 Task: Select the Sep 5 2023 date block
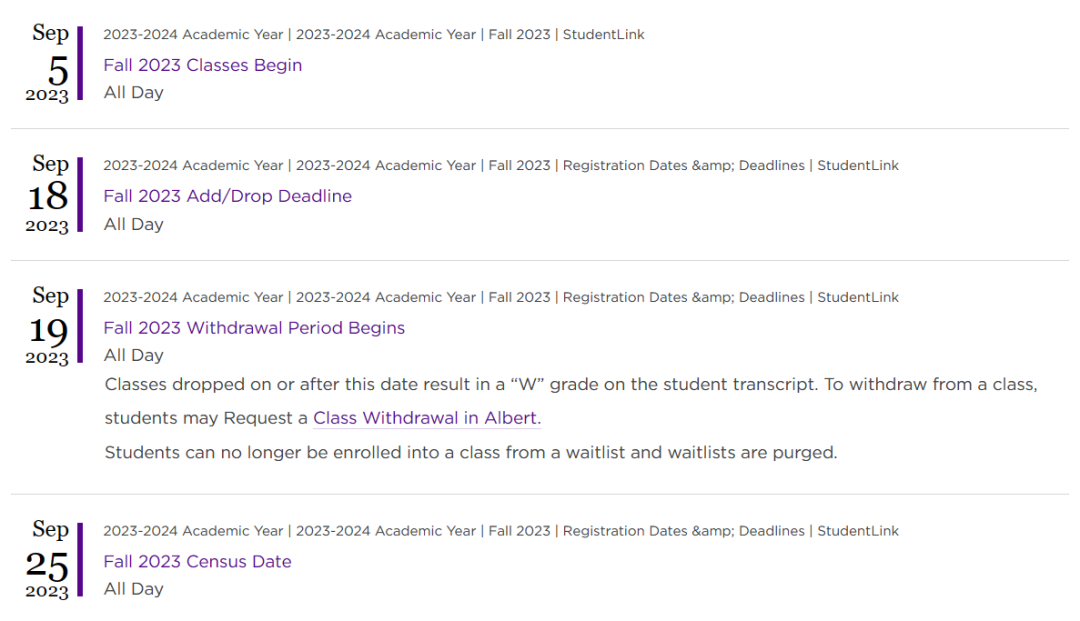pyautogui.click(x=48, y=63)
